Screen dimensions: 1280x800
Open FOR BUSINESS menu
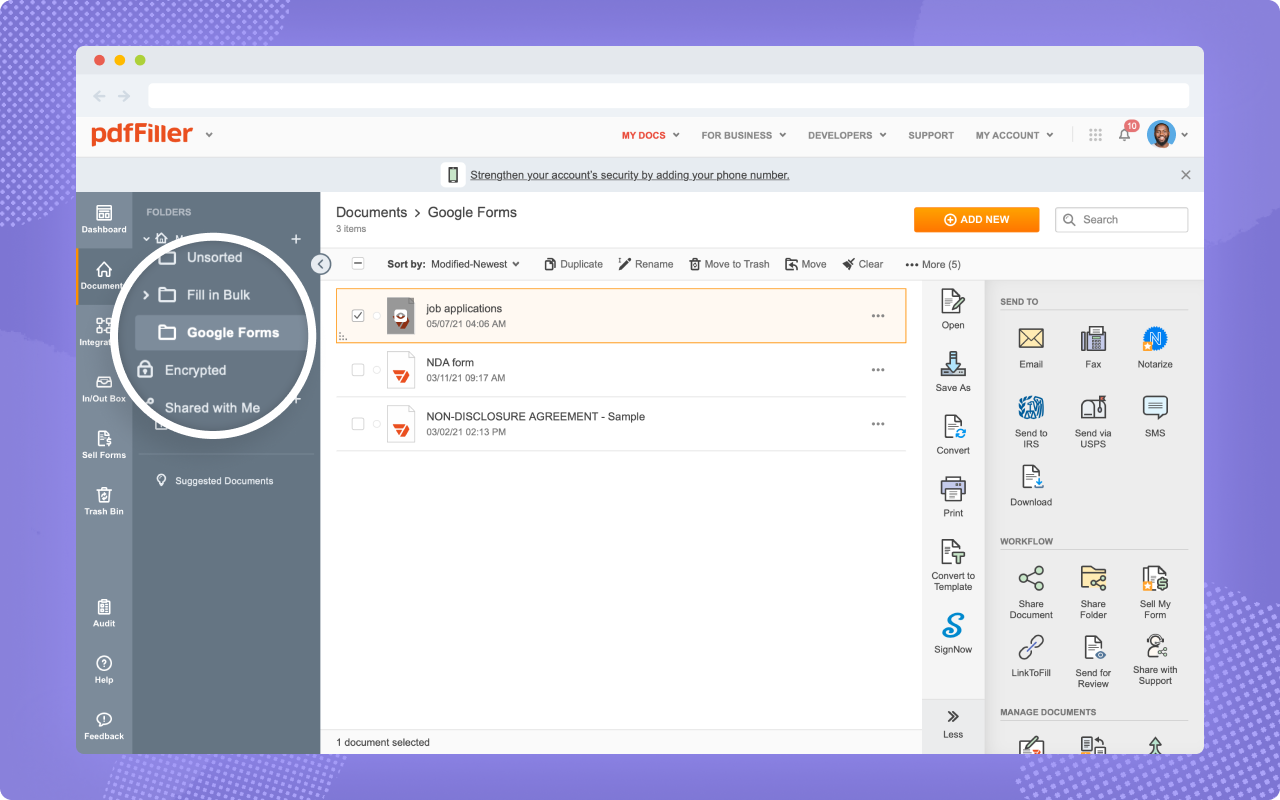click(743, 135)
